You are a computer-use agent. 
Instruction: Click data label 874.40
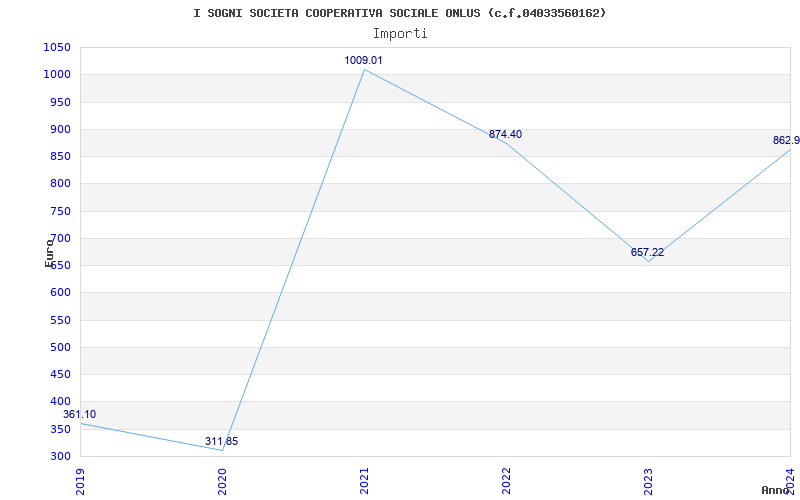pos(505,134)
